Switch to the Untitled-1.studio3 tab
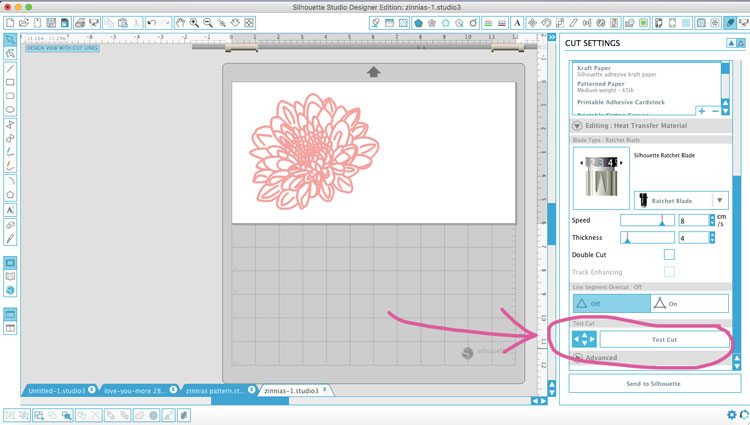 pos(56,391)
